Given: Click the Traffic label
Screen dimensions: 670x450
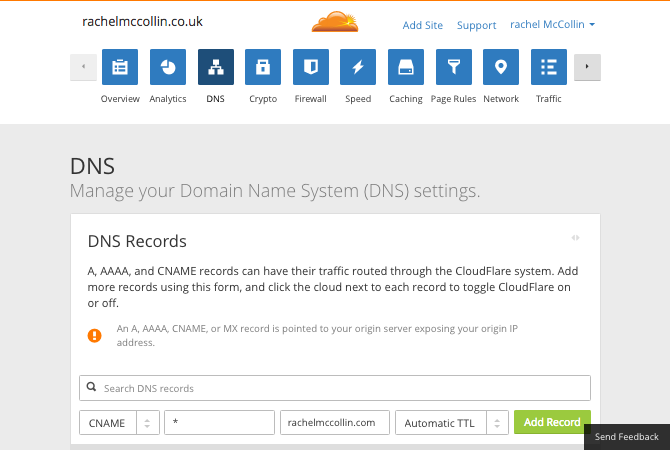Looking at the screenshot, I should (x=549, y=99).
